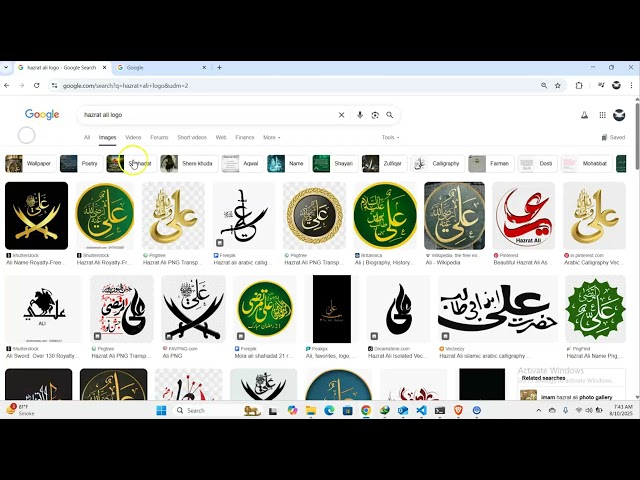
Task: Switch to the second Google tab
Action: 161,67
